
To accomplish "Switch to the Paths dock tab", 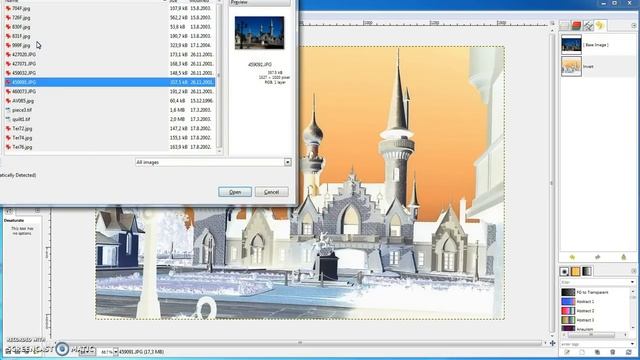I will (x=588, y=25).
